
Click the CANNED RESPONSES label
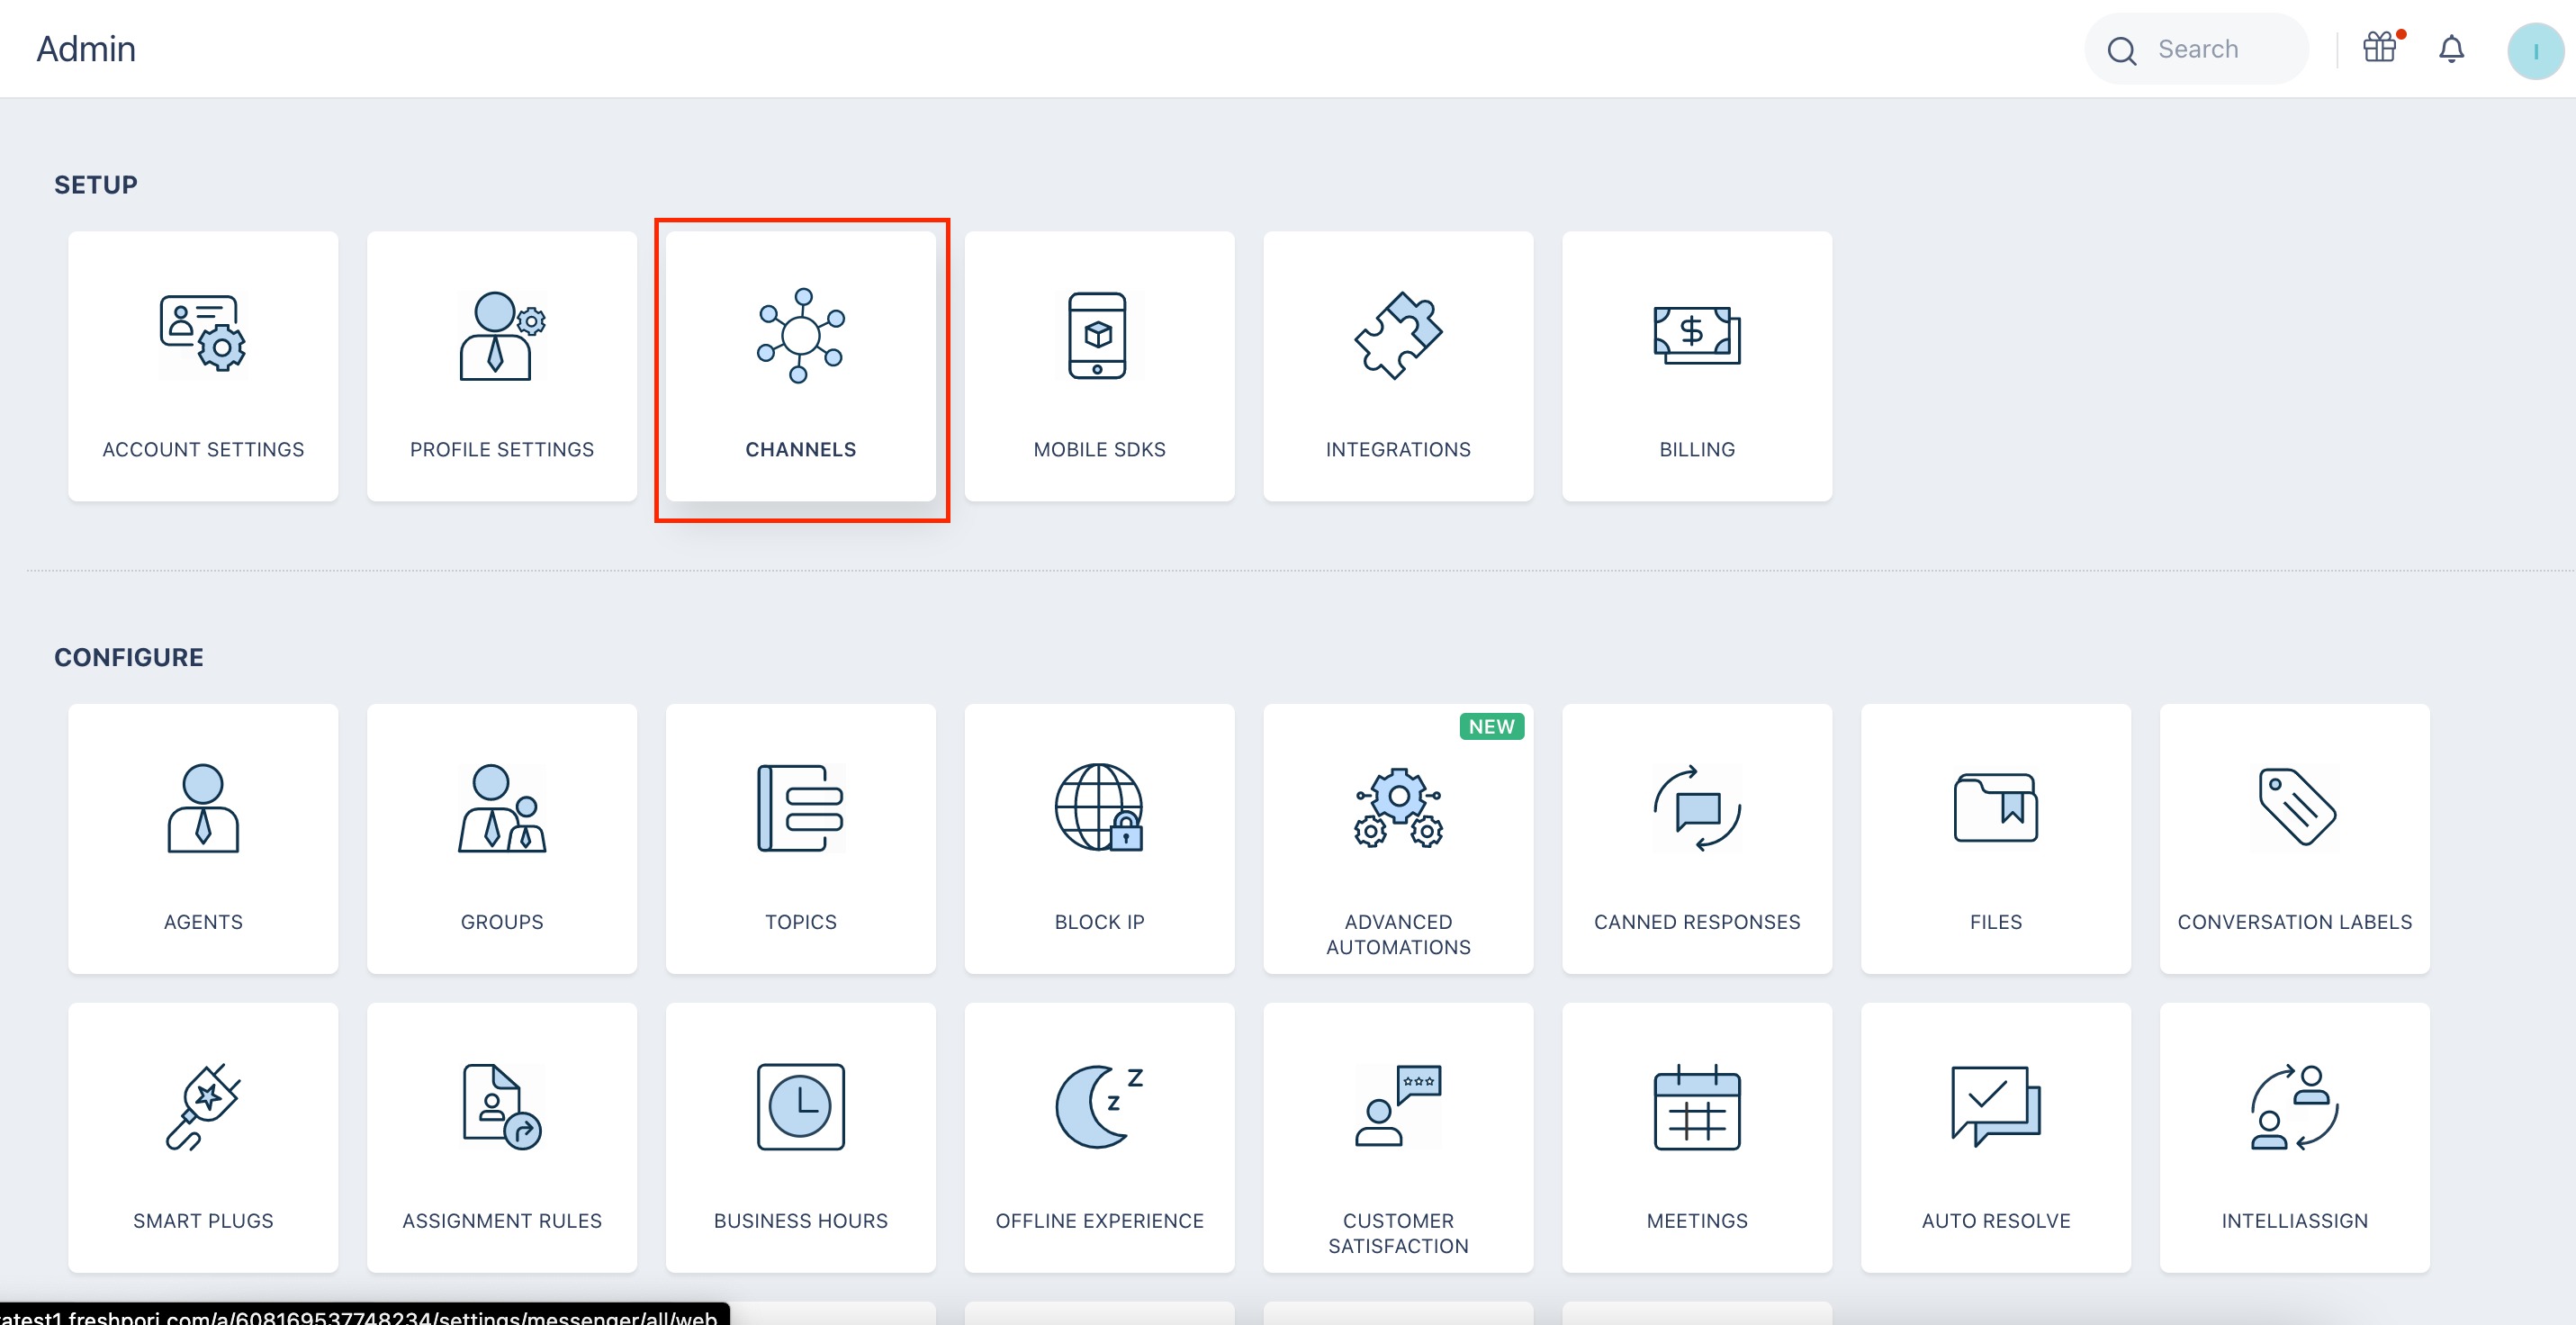(1697, 922)
